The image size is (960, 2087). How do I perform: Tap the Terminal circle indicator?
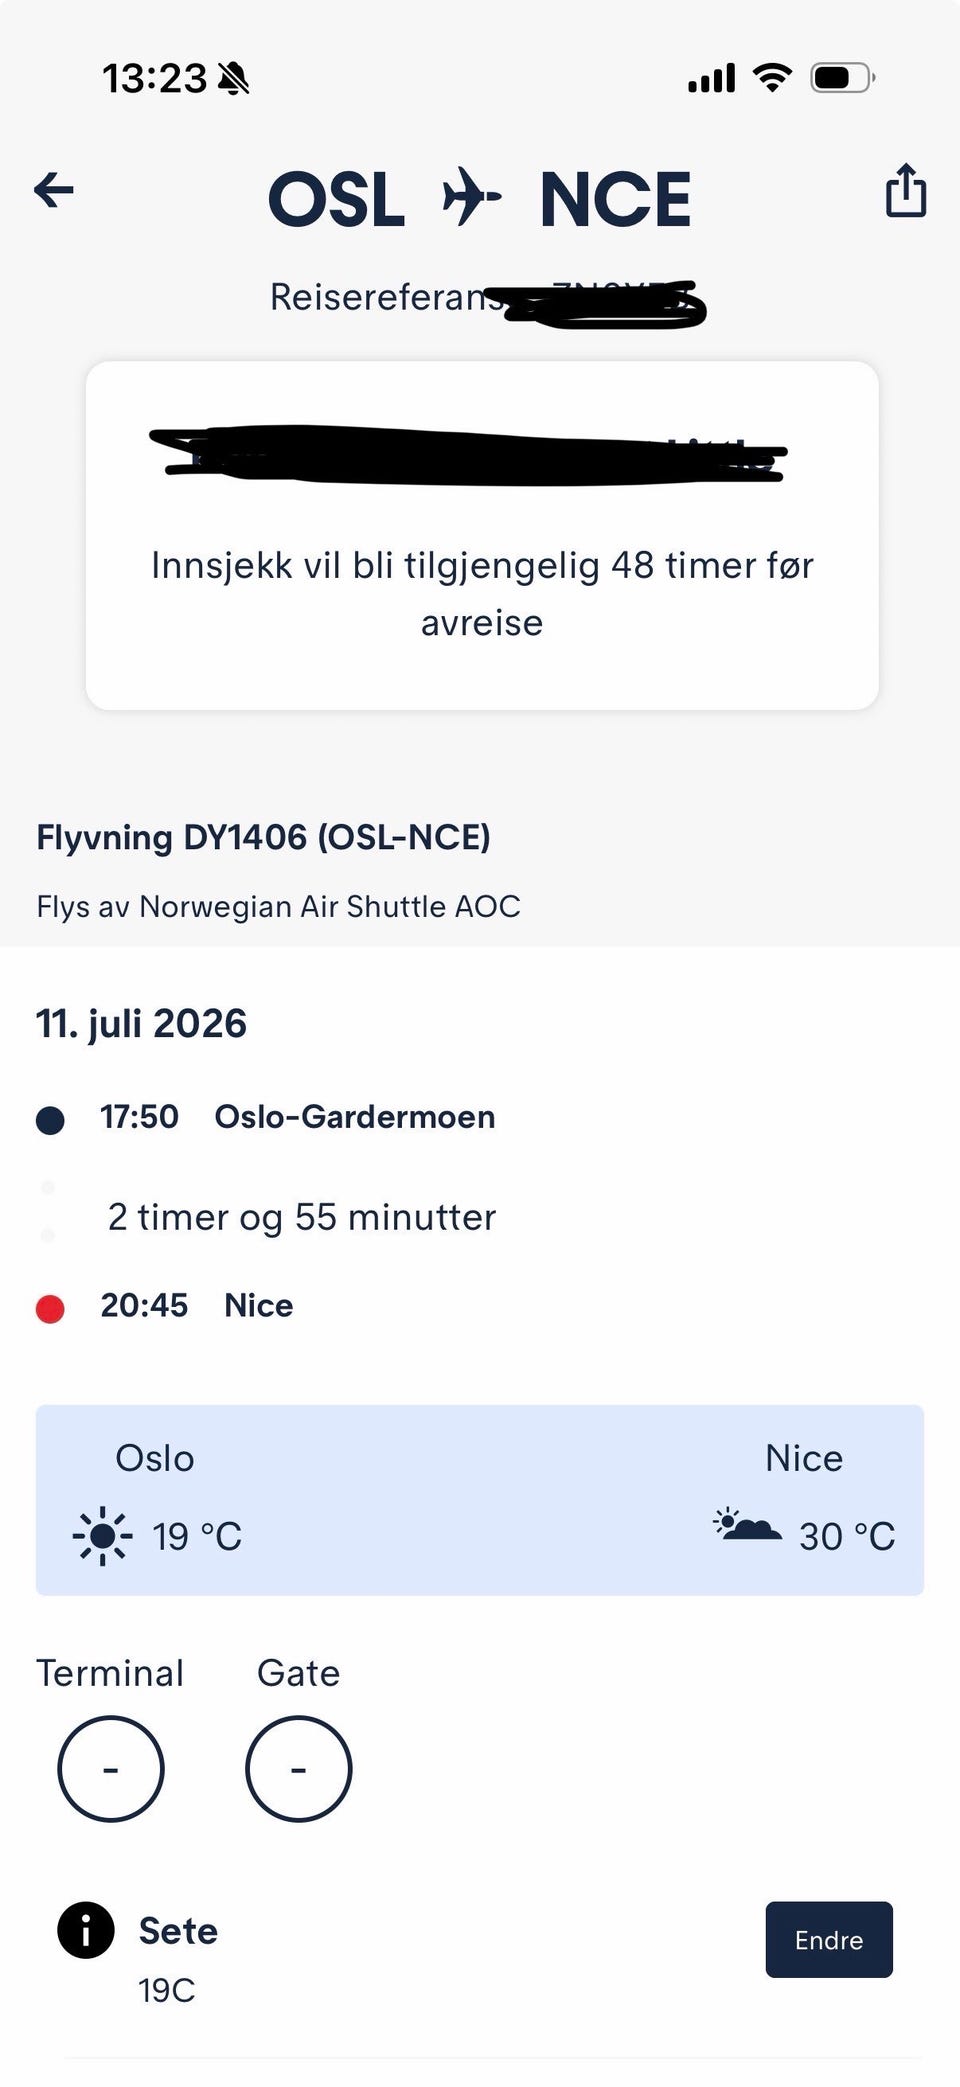pyautogui.click(x=111, y=1768)
